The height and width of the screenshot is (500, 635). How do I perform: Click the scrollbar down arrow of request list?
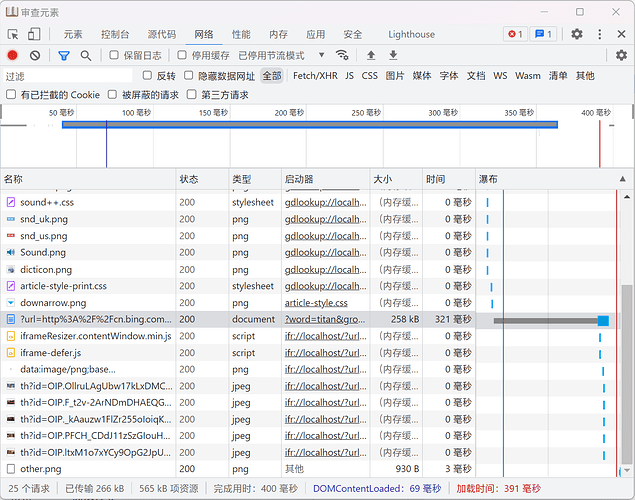627,471
